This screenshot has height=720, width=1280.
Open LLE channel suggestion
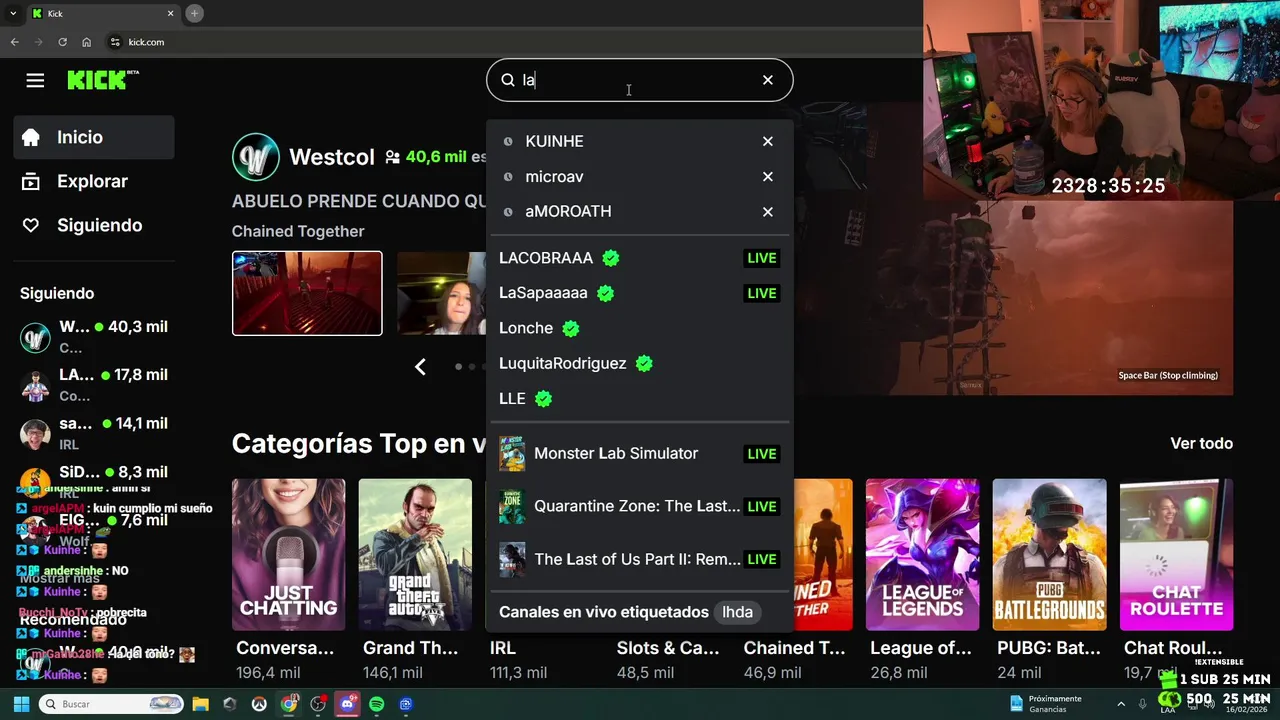(639, 398)
